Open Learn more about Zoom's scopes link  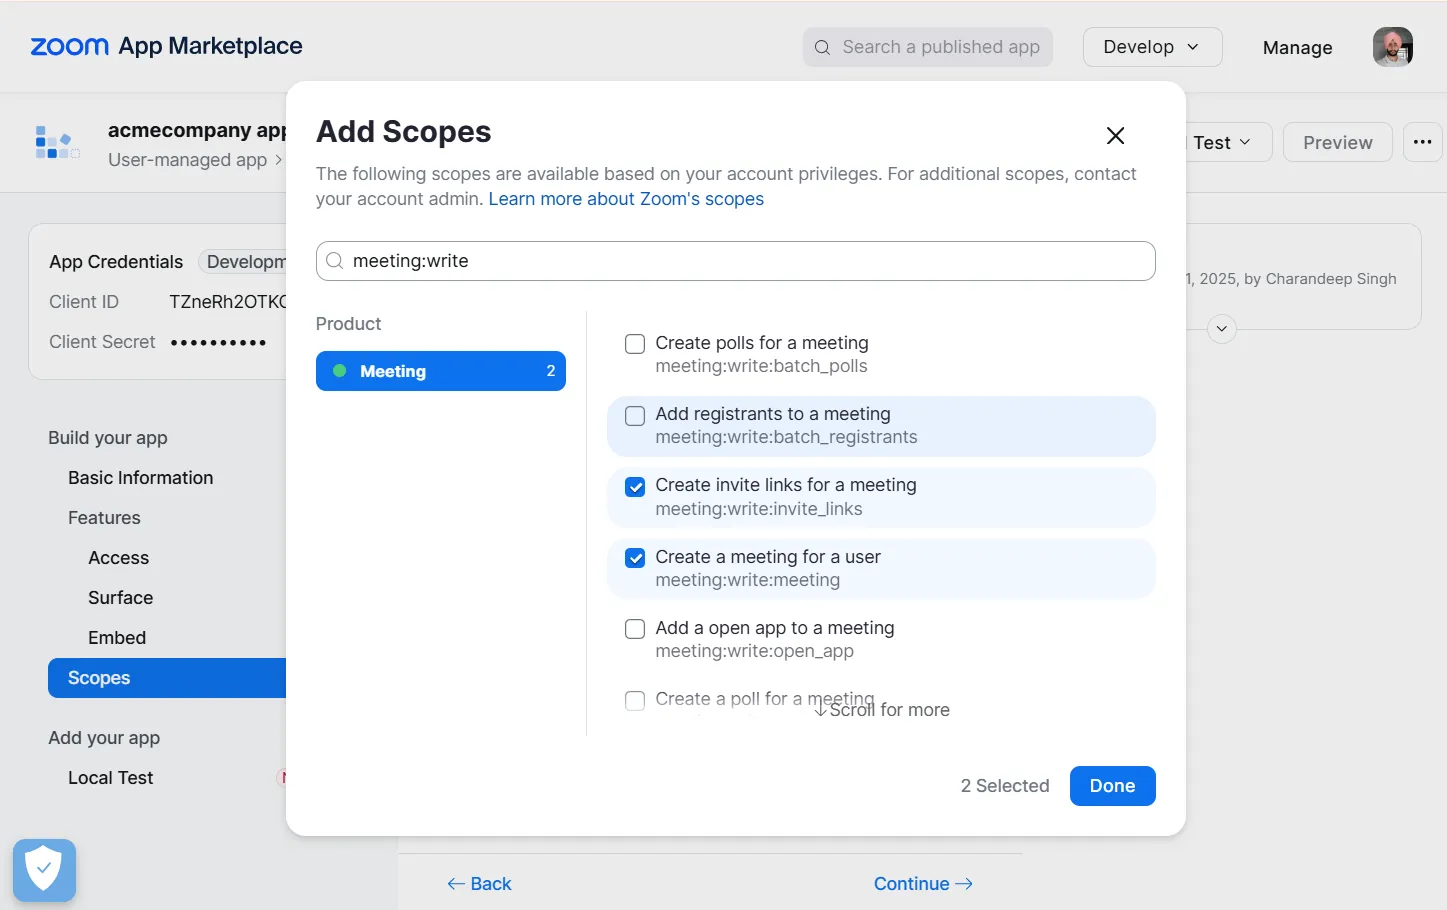[x=626, y=199]
